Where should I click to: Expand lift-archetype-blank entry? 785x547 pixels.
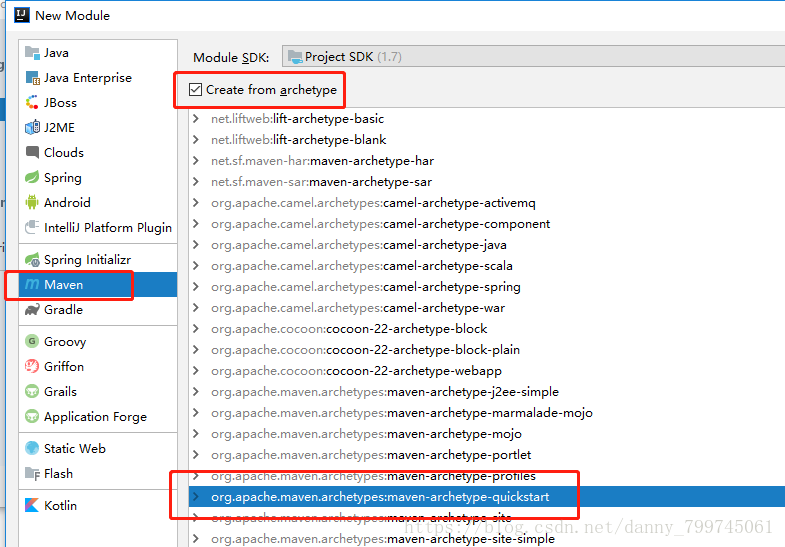(196, 140)
